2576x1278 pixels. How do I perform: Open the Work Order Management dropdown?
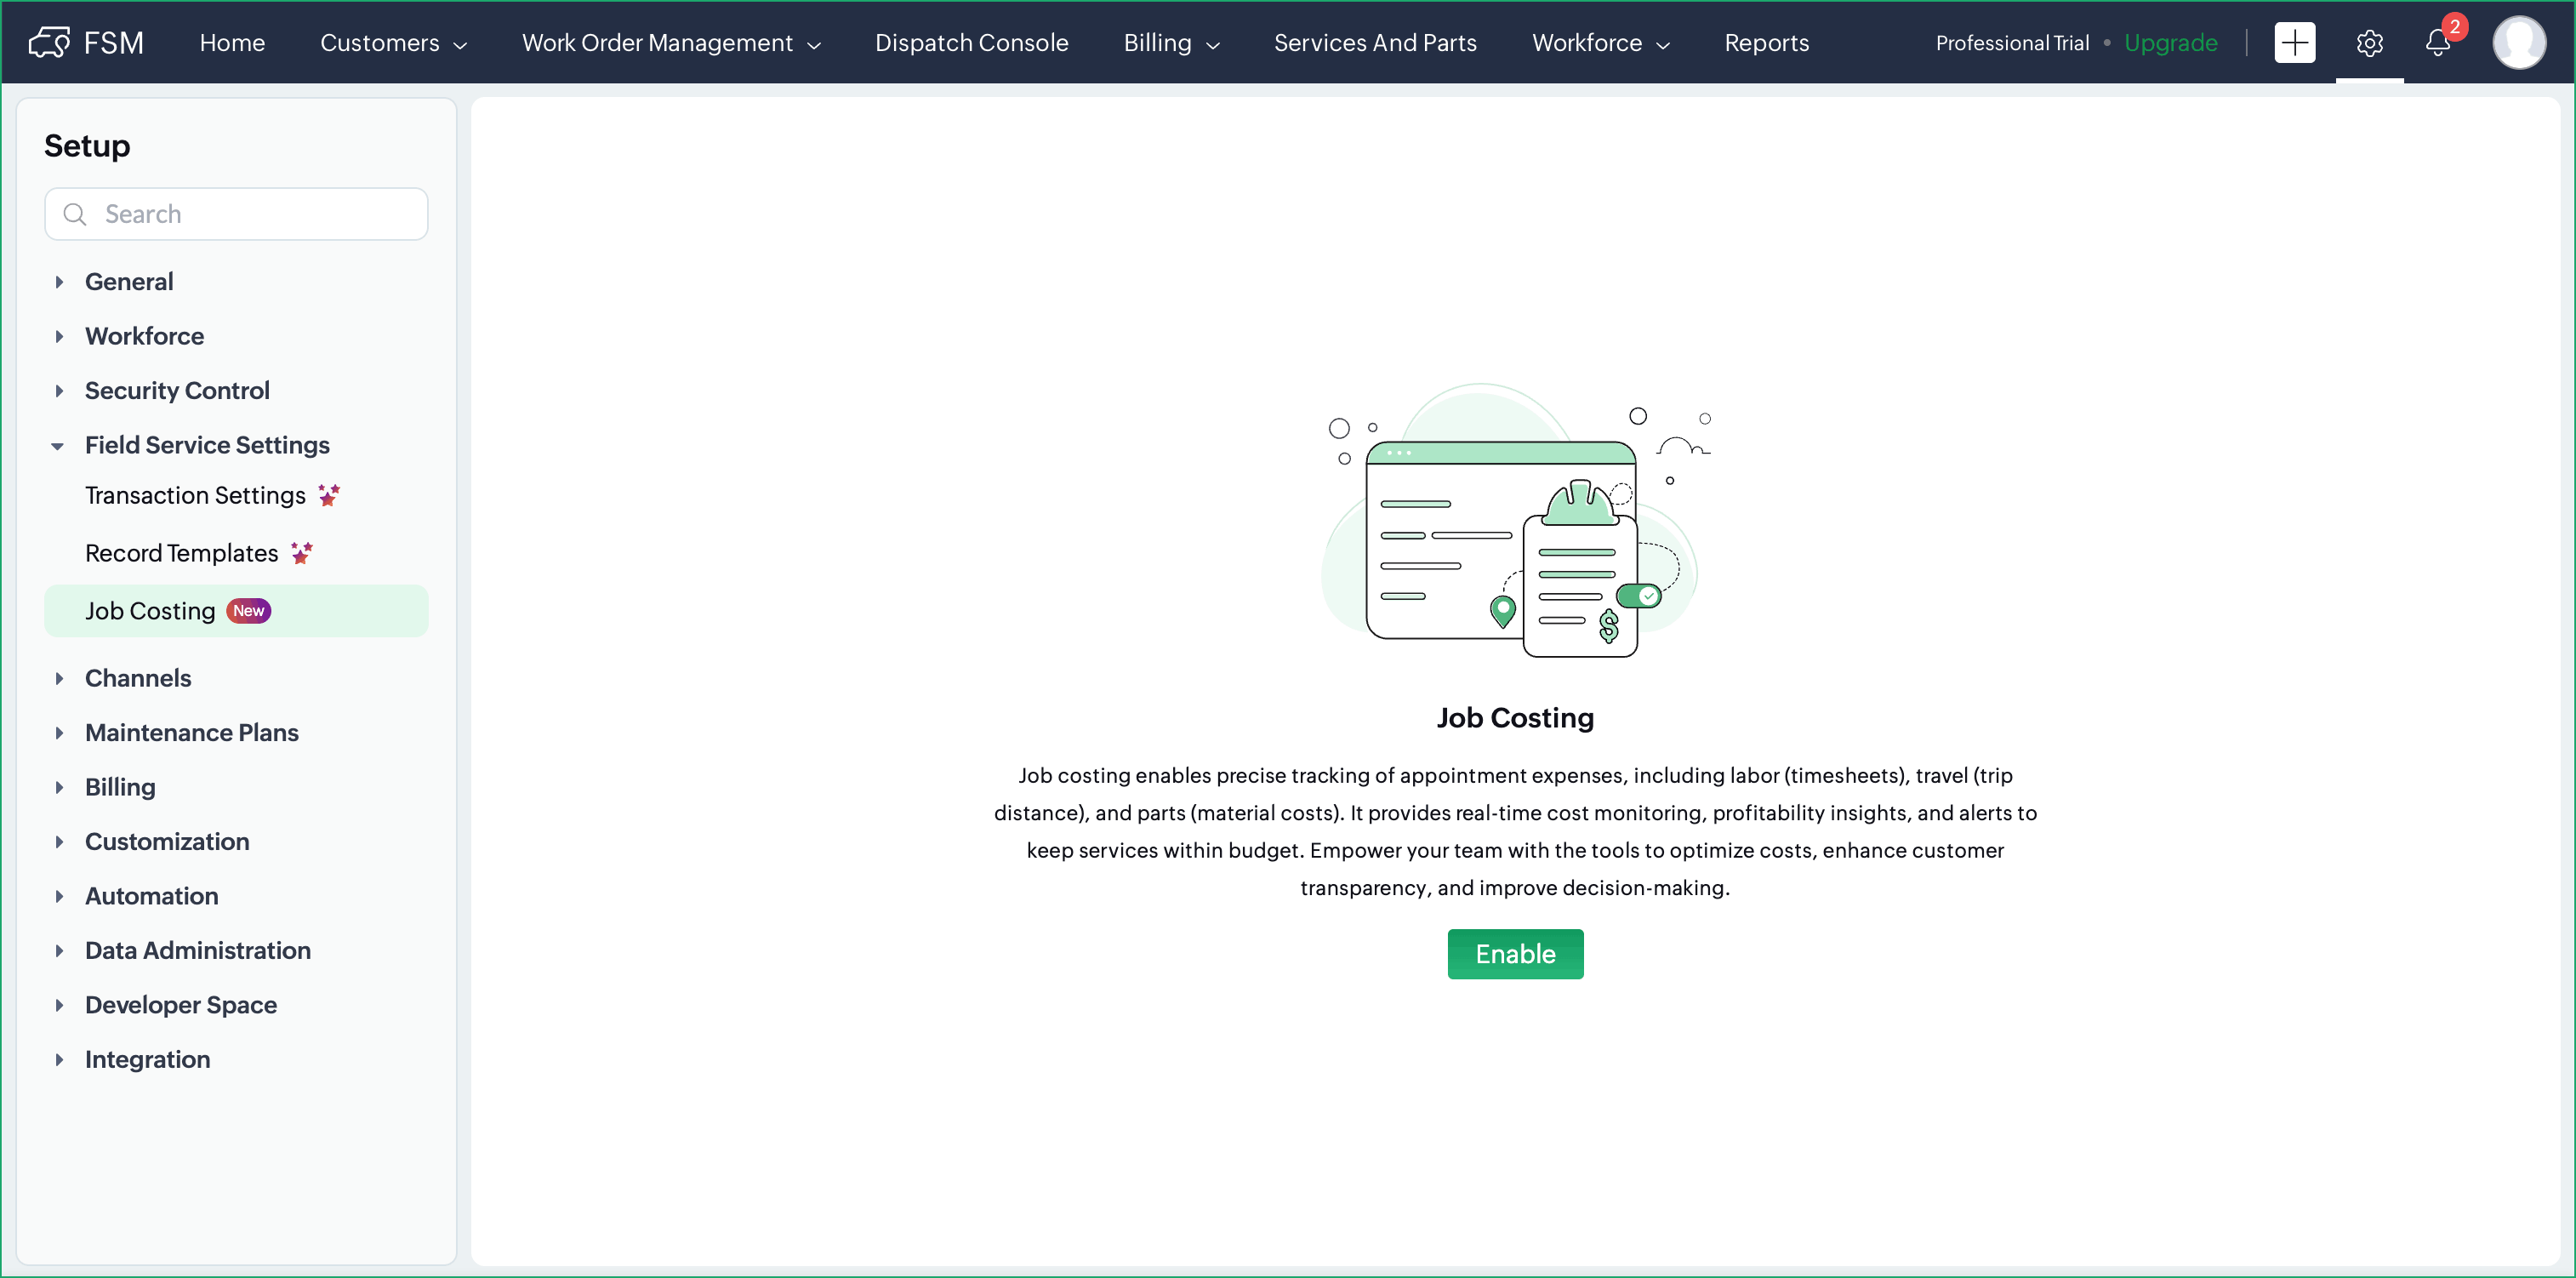[671, 43]
